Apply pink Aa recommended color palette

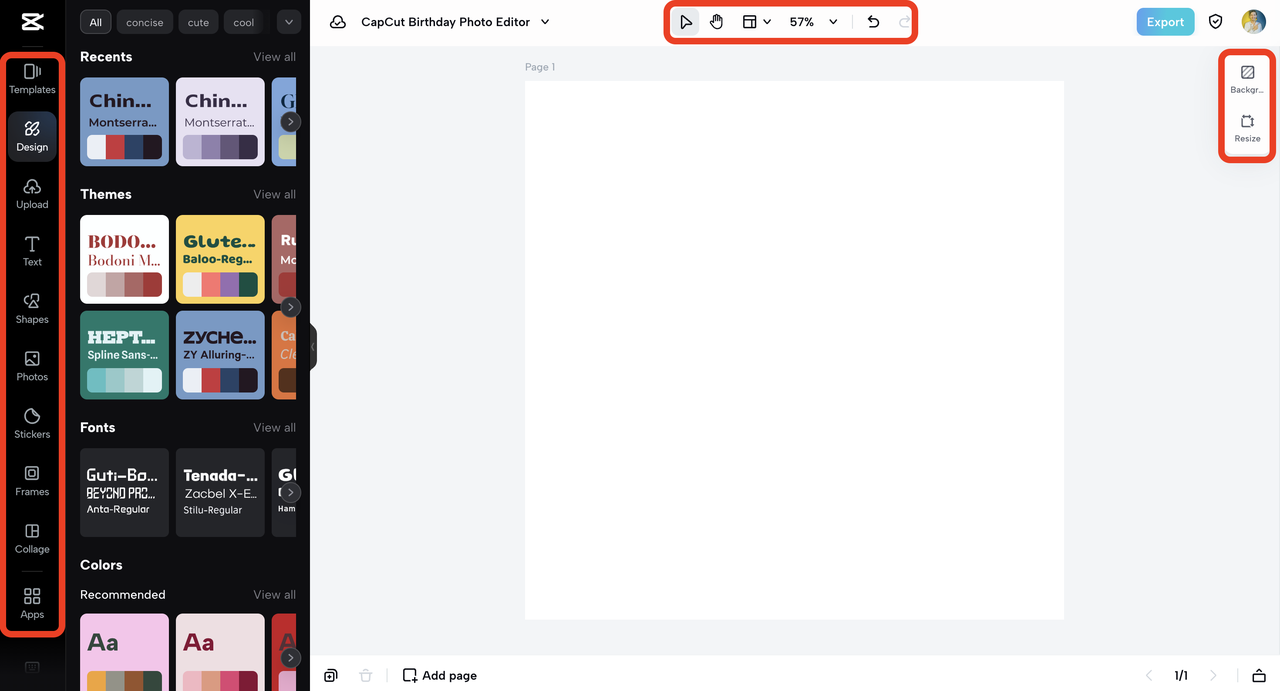coord(124,652)
